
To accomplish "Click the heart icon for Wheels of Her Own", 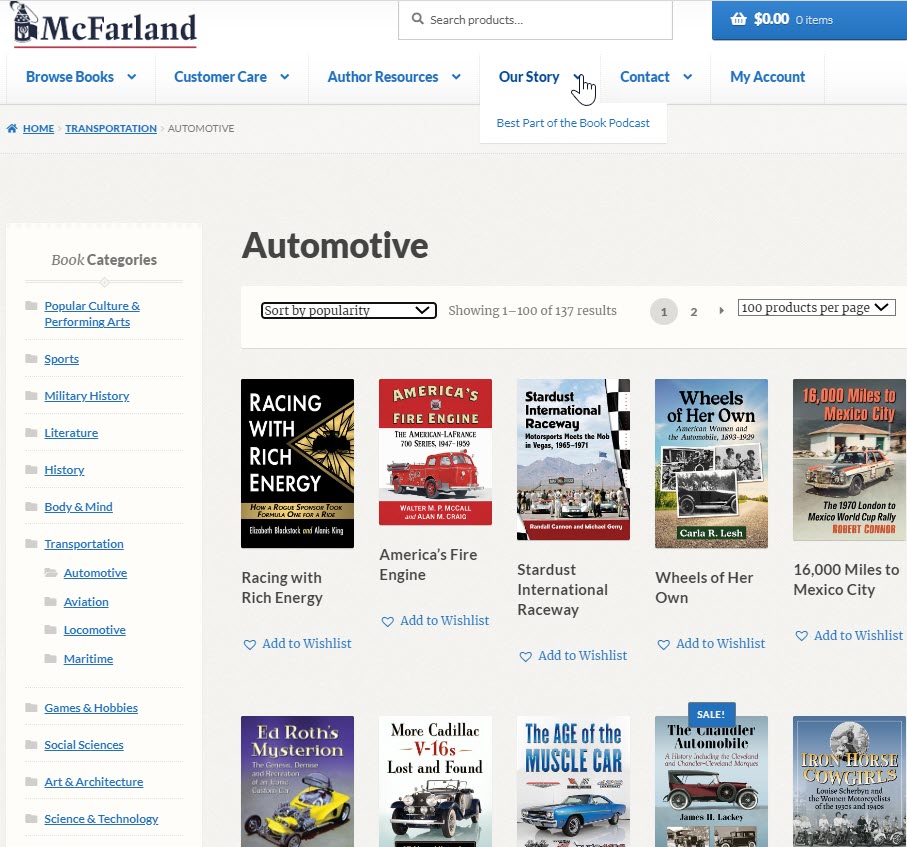I will [663, 644].
